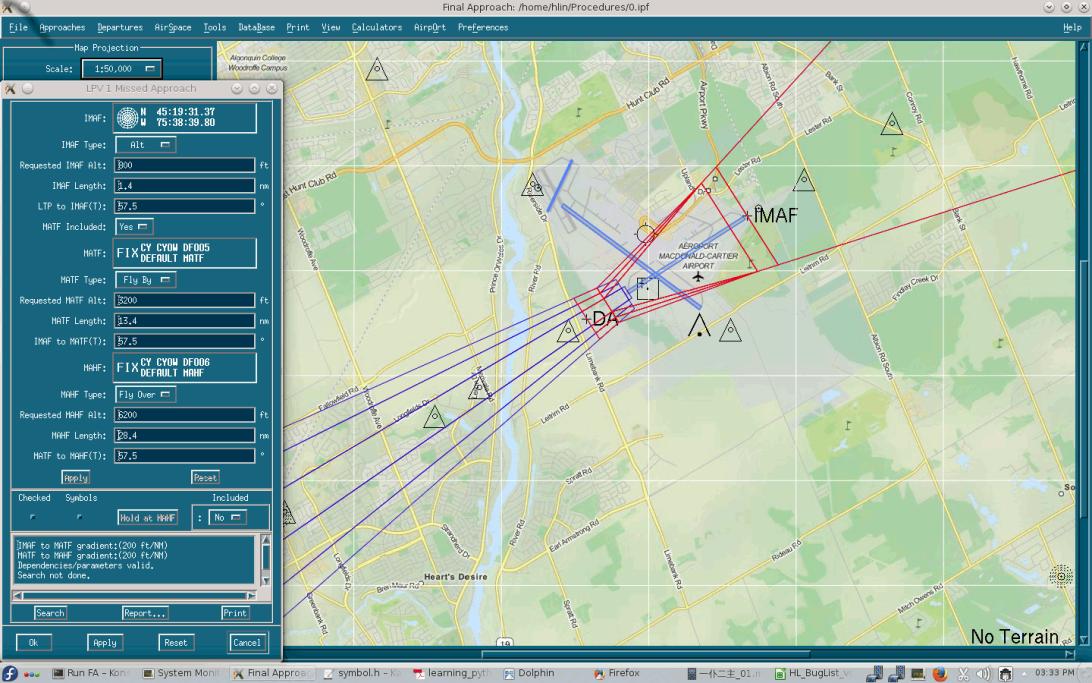Click the MATF FIX icon button
This screenshot has height=683, width=1092.
[127, 252]
